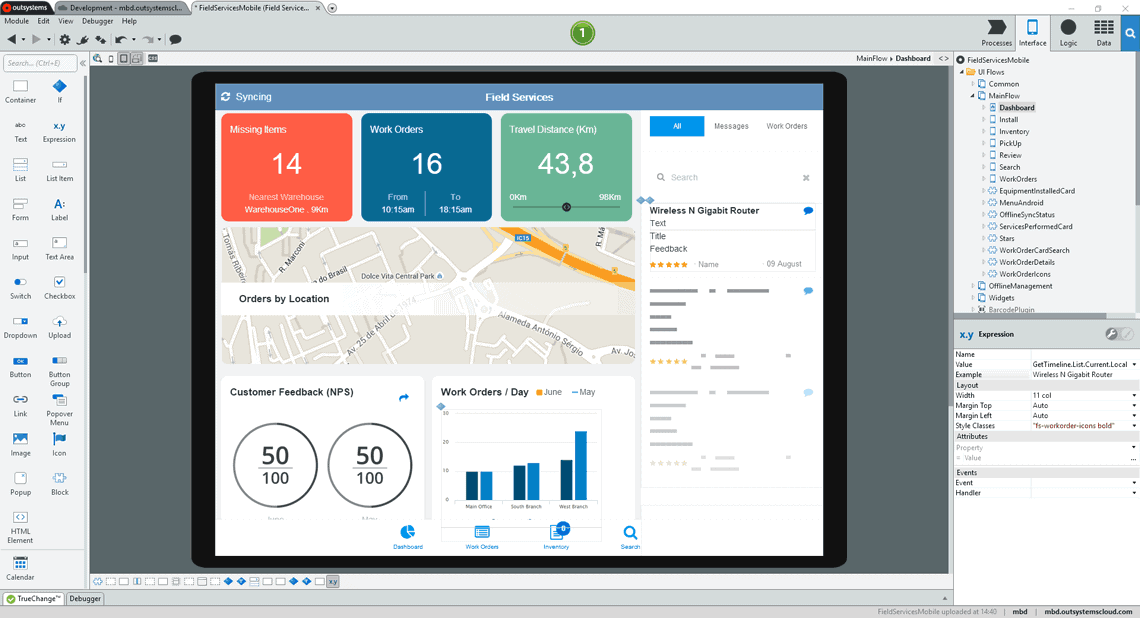The image size is (1140, 618).
Task: Select the Switch widget in toolbox
Action: [x=20, y=288]
